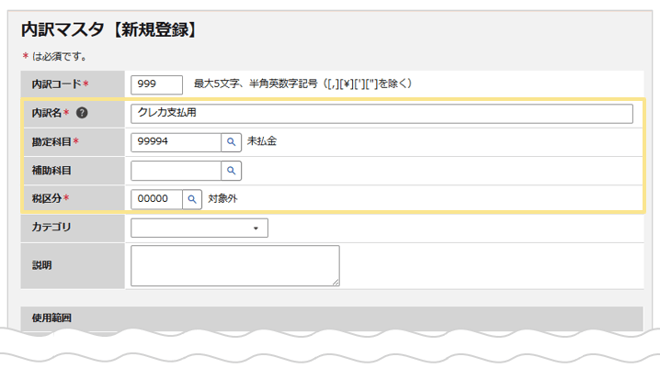The width and height of the screenshot is (660, 368).
Task: Select the 内訳マスタ【新規登録】 title
Action: pyautogui.click(x=109, y=30)
